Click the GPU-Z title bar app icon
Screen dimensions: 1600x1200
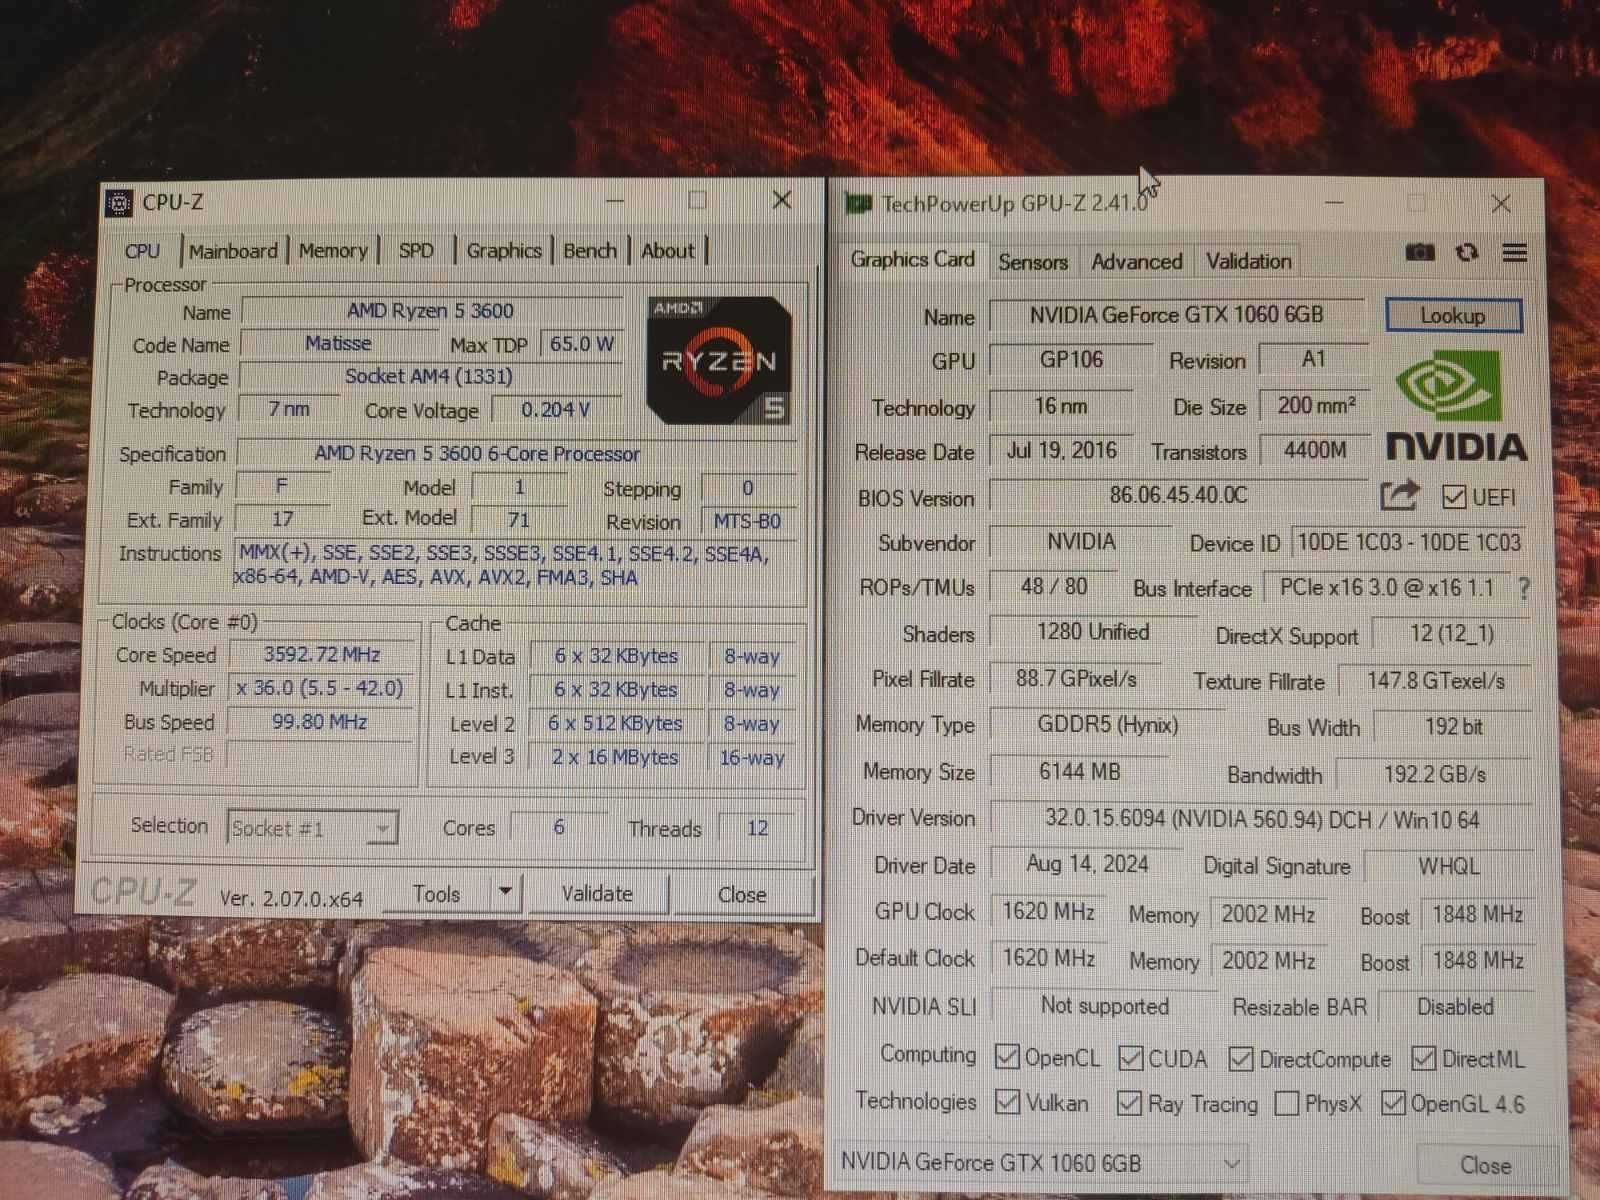[858, 204]
